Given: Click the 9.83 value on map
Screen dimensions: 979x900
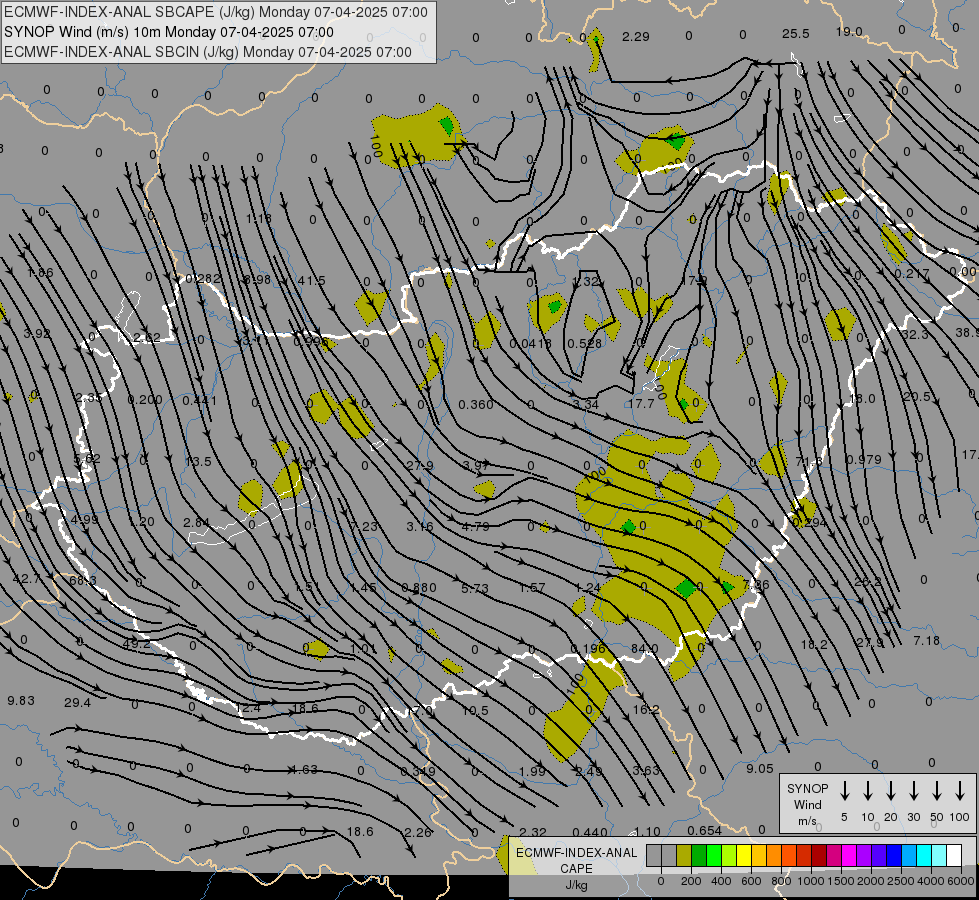Looking at the screenshot, I should tap(21, 700).
